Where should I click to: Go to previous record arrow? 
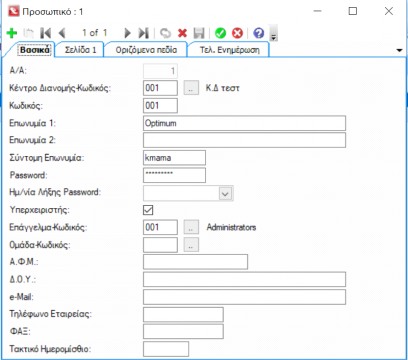tap(62, 33)
